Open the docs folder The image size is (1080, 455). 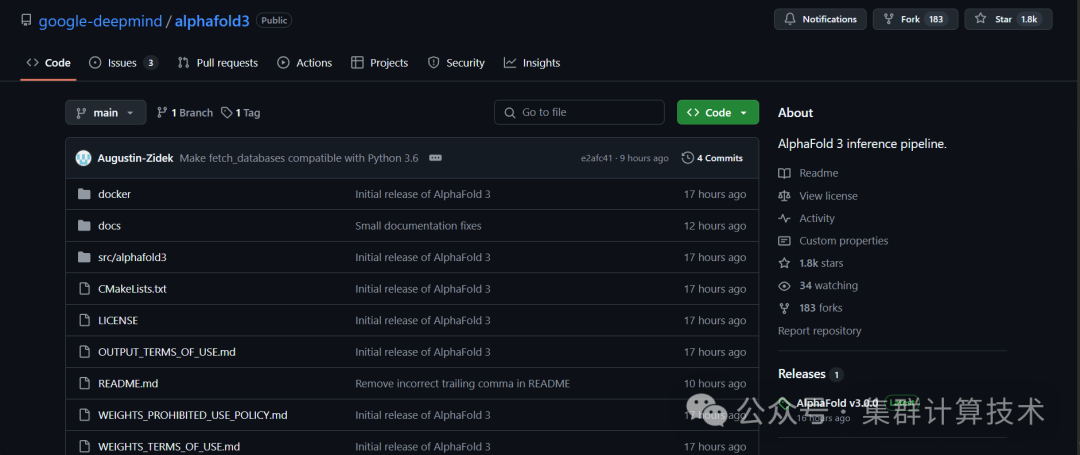110,226
